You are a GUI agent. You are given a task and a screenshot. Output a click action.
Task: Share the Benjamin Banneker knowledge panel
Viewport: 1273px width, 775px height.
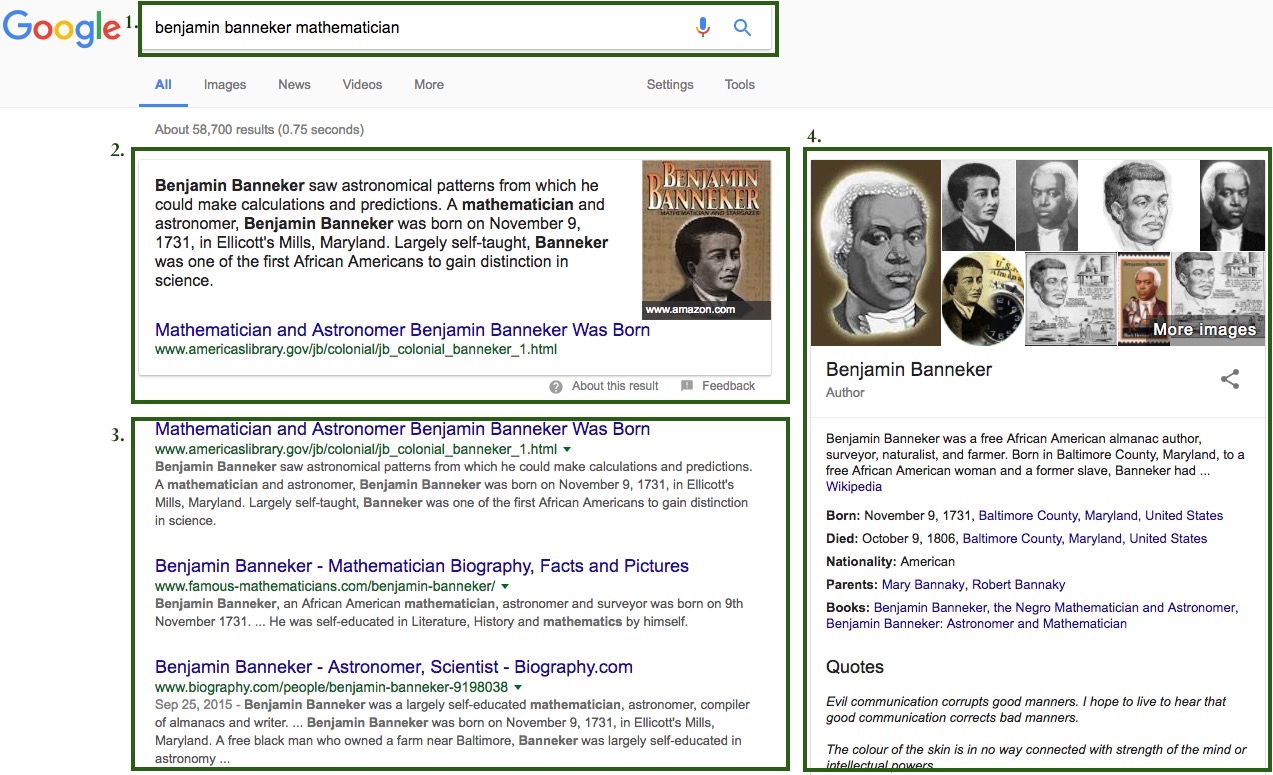1230,379
